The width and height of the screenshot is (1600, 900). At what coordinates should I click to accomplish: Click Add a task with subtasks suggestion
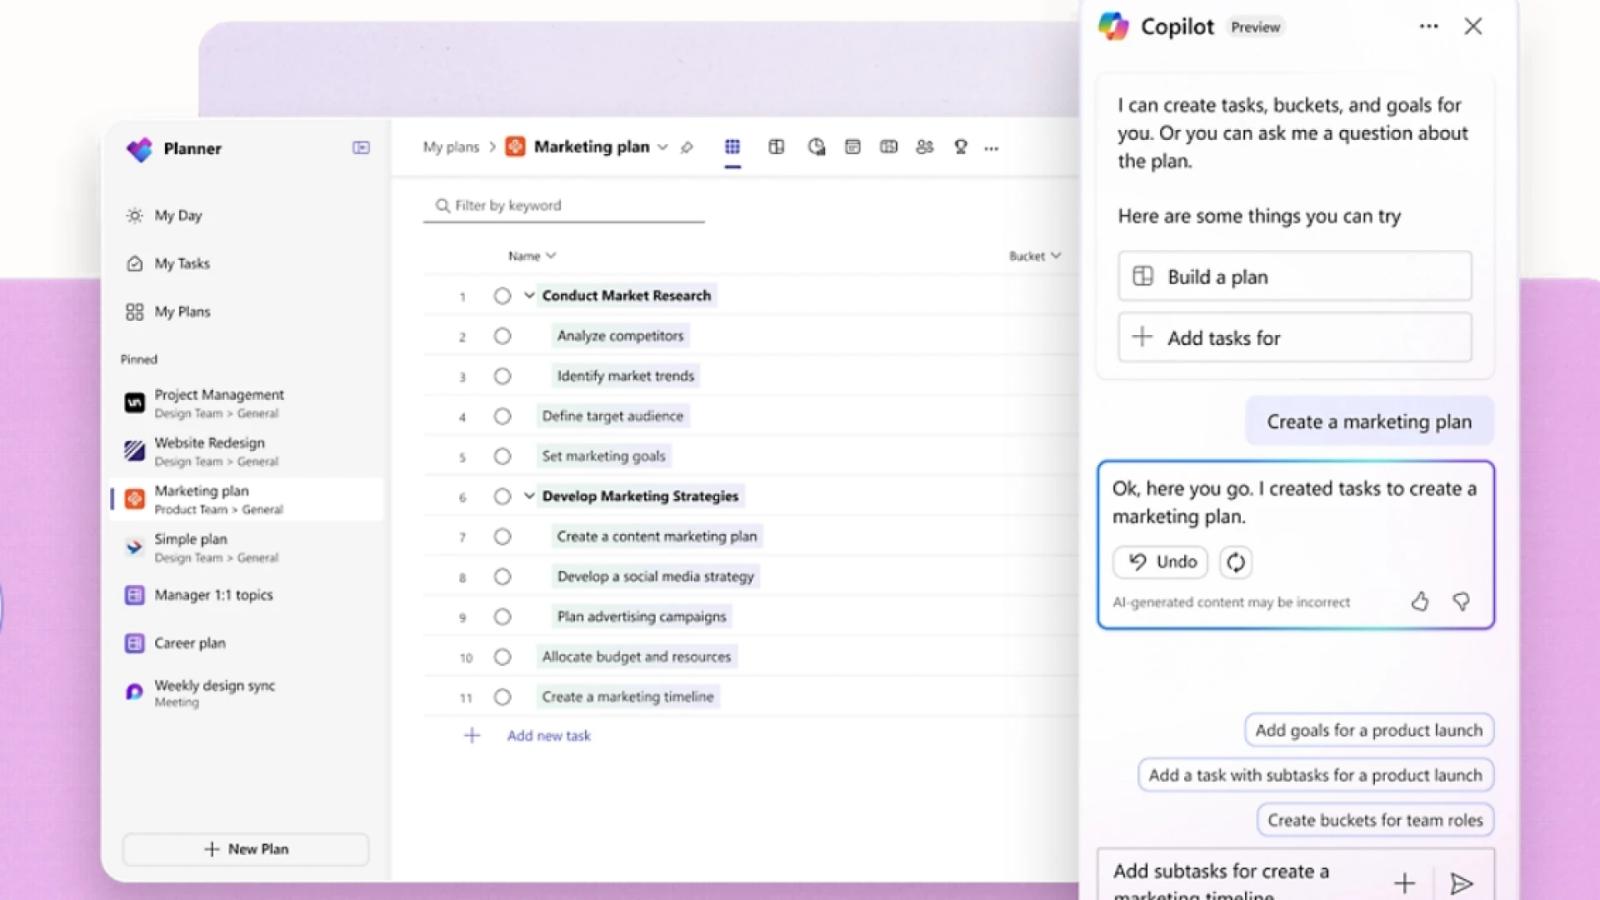point(1315,775)
